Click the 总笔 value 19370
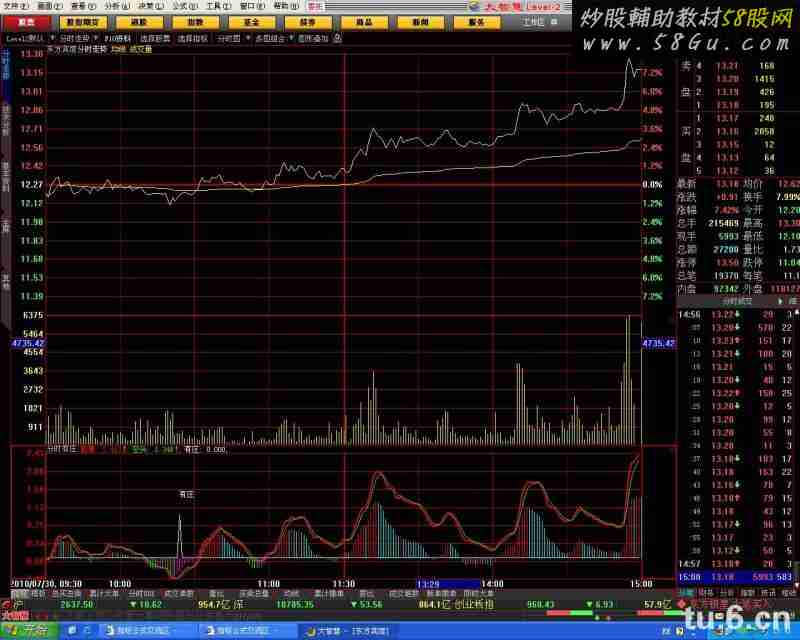This screenshot has height=640, width=800. [725, 276]
